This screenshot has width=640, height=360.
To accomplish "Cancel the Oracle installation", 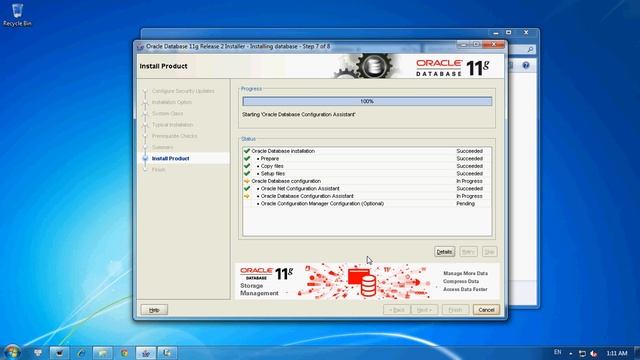I will coord(486,310).
